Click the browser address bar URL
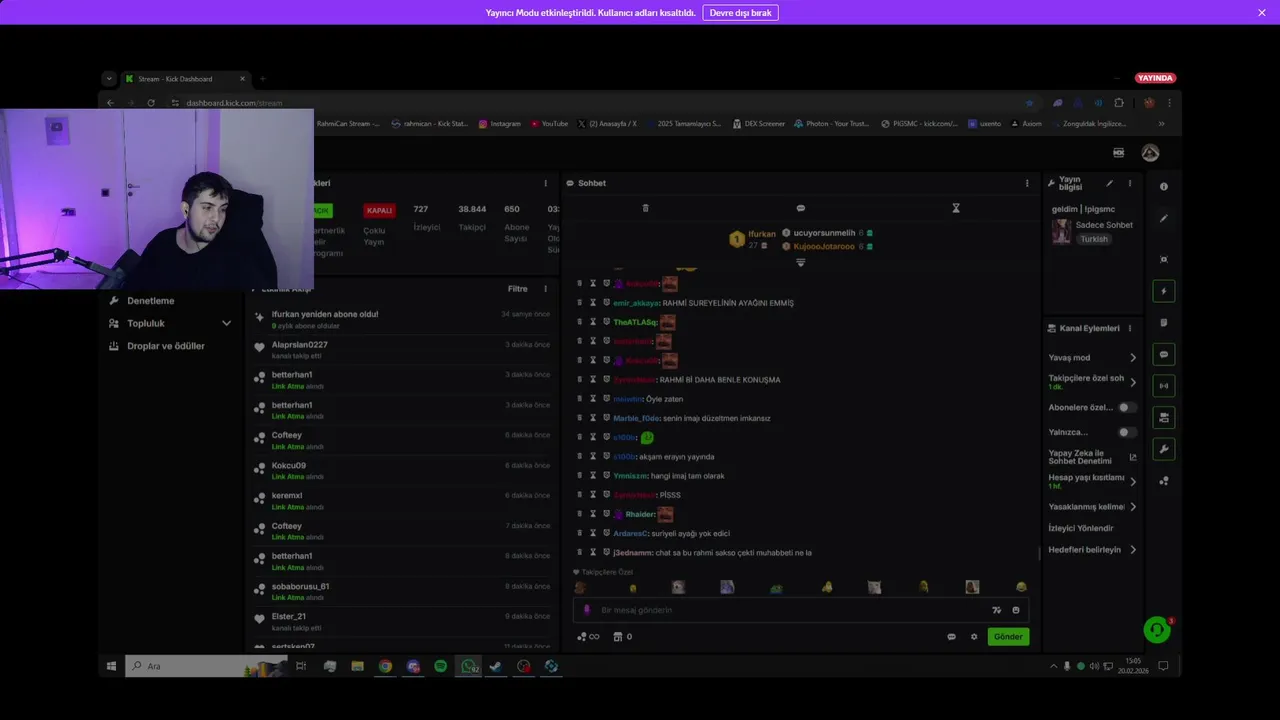This screenshot has width=1280, height=720. click(x=234, y=103)
